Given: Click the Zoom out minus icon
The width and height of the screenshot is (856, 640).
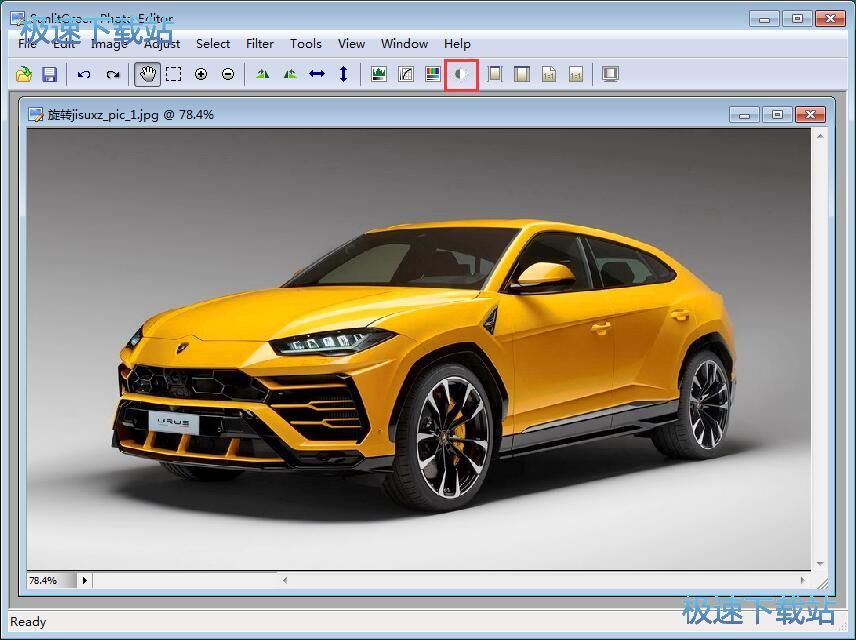Looking at the screenshot, I should tap(228, 74).
